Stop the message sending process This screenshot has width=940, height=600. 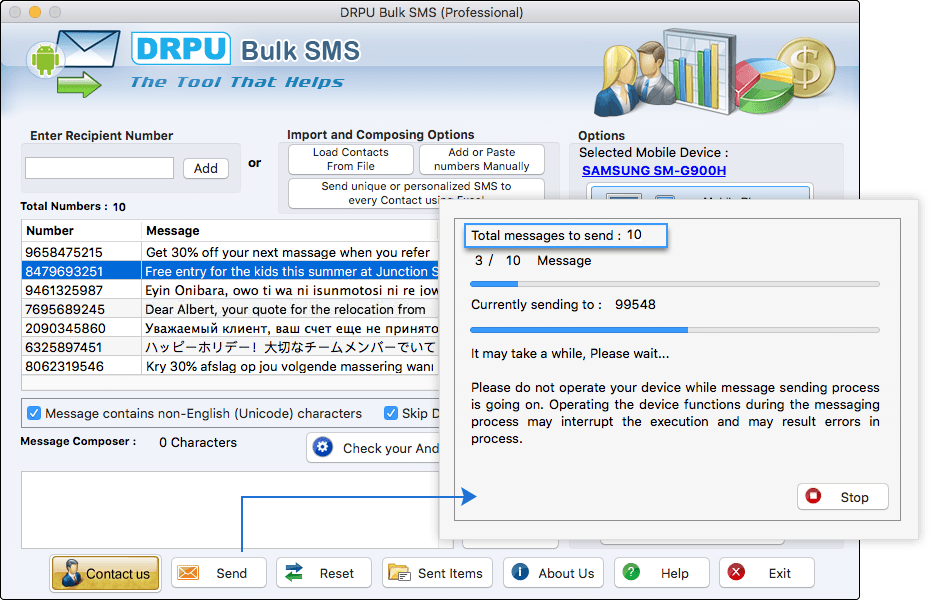tap(842, 497)
